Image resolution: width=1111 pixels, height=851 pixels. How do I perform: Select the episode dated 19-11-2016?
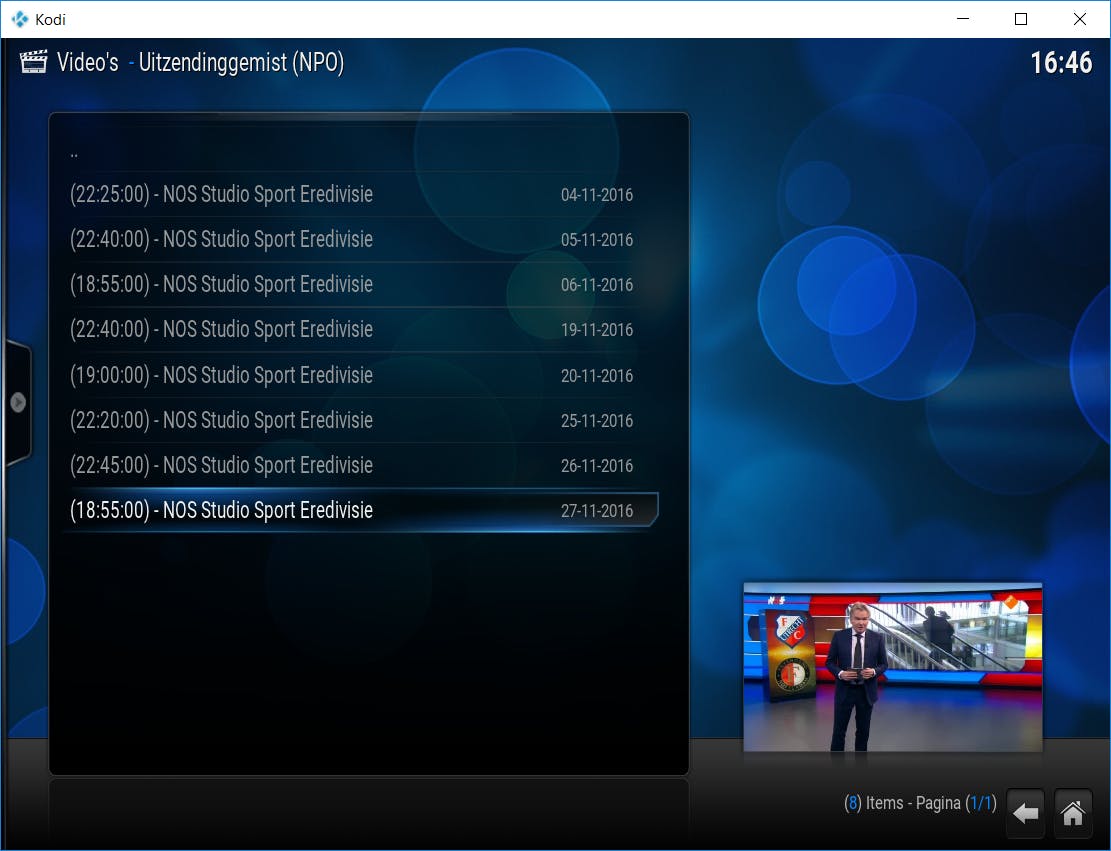pyautogui.click(x=361, y=329)
